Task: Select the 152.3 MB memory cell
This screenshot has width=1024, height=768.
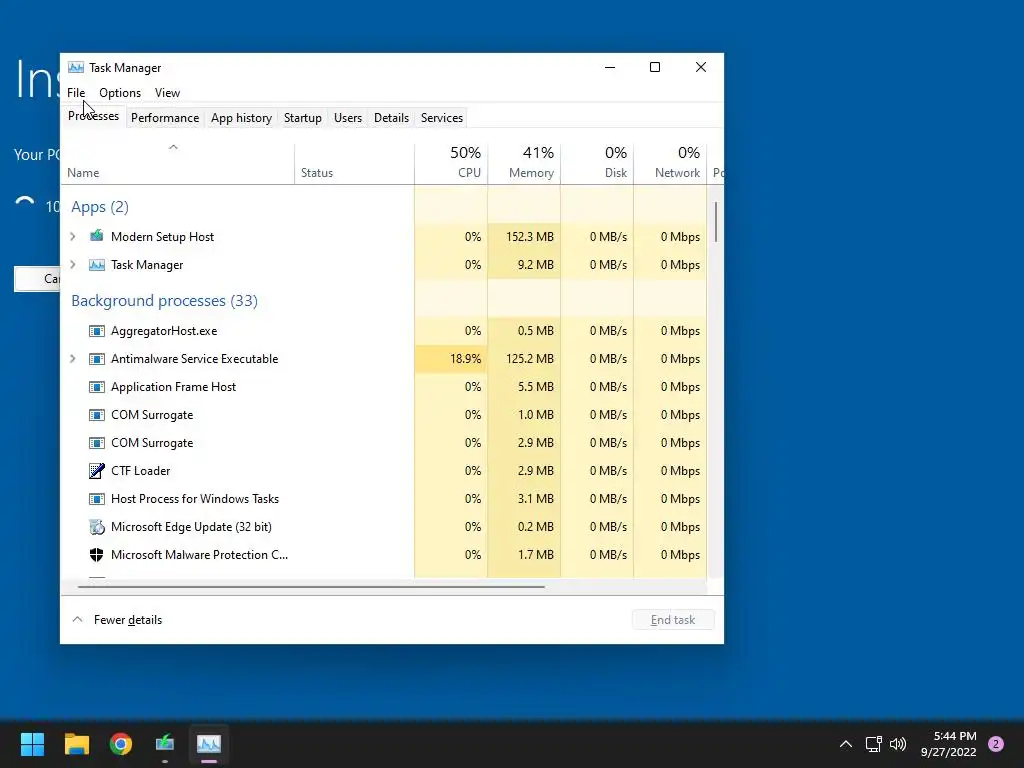Action: point(524,236)
